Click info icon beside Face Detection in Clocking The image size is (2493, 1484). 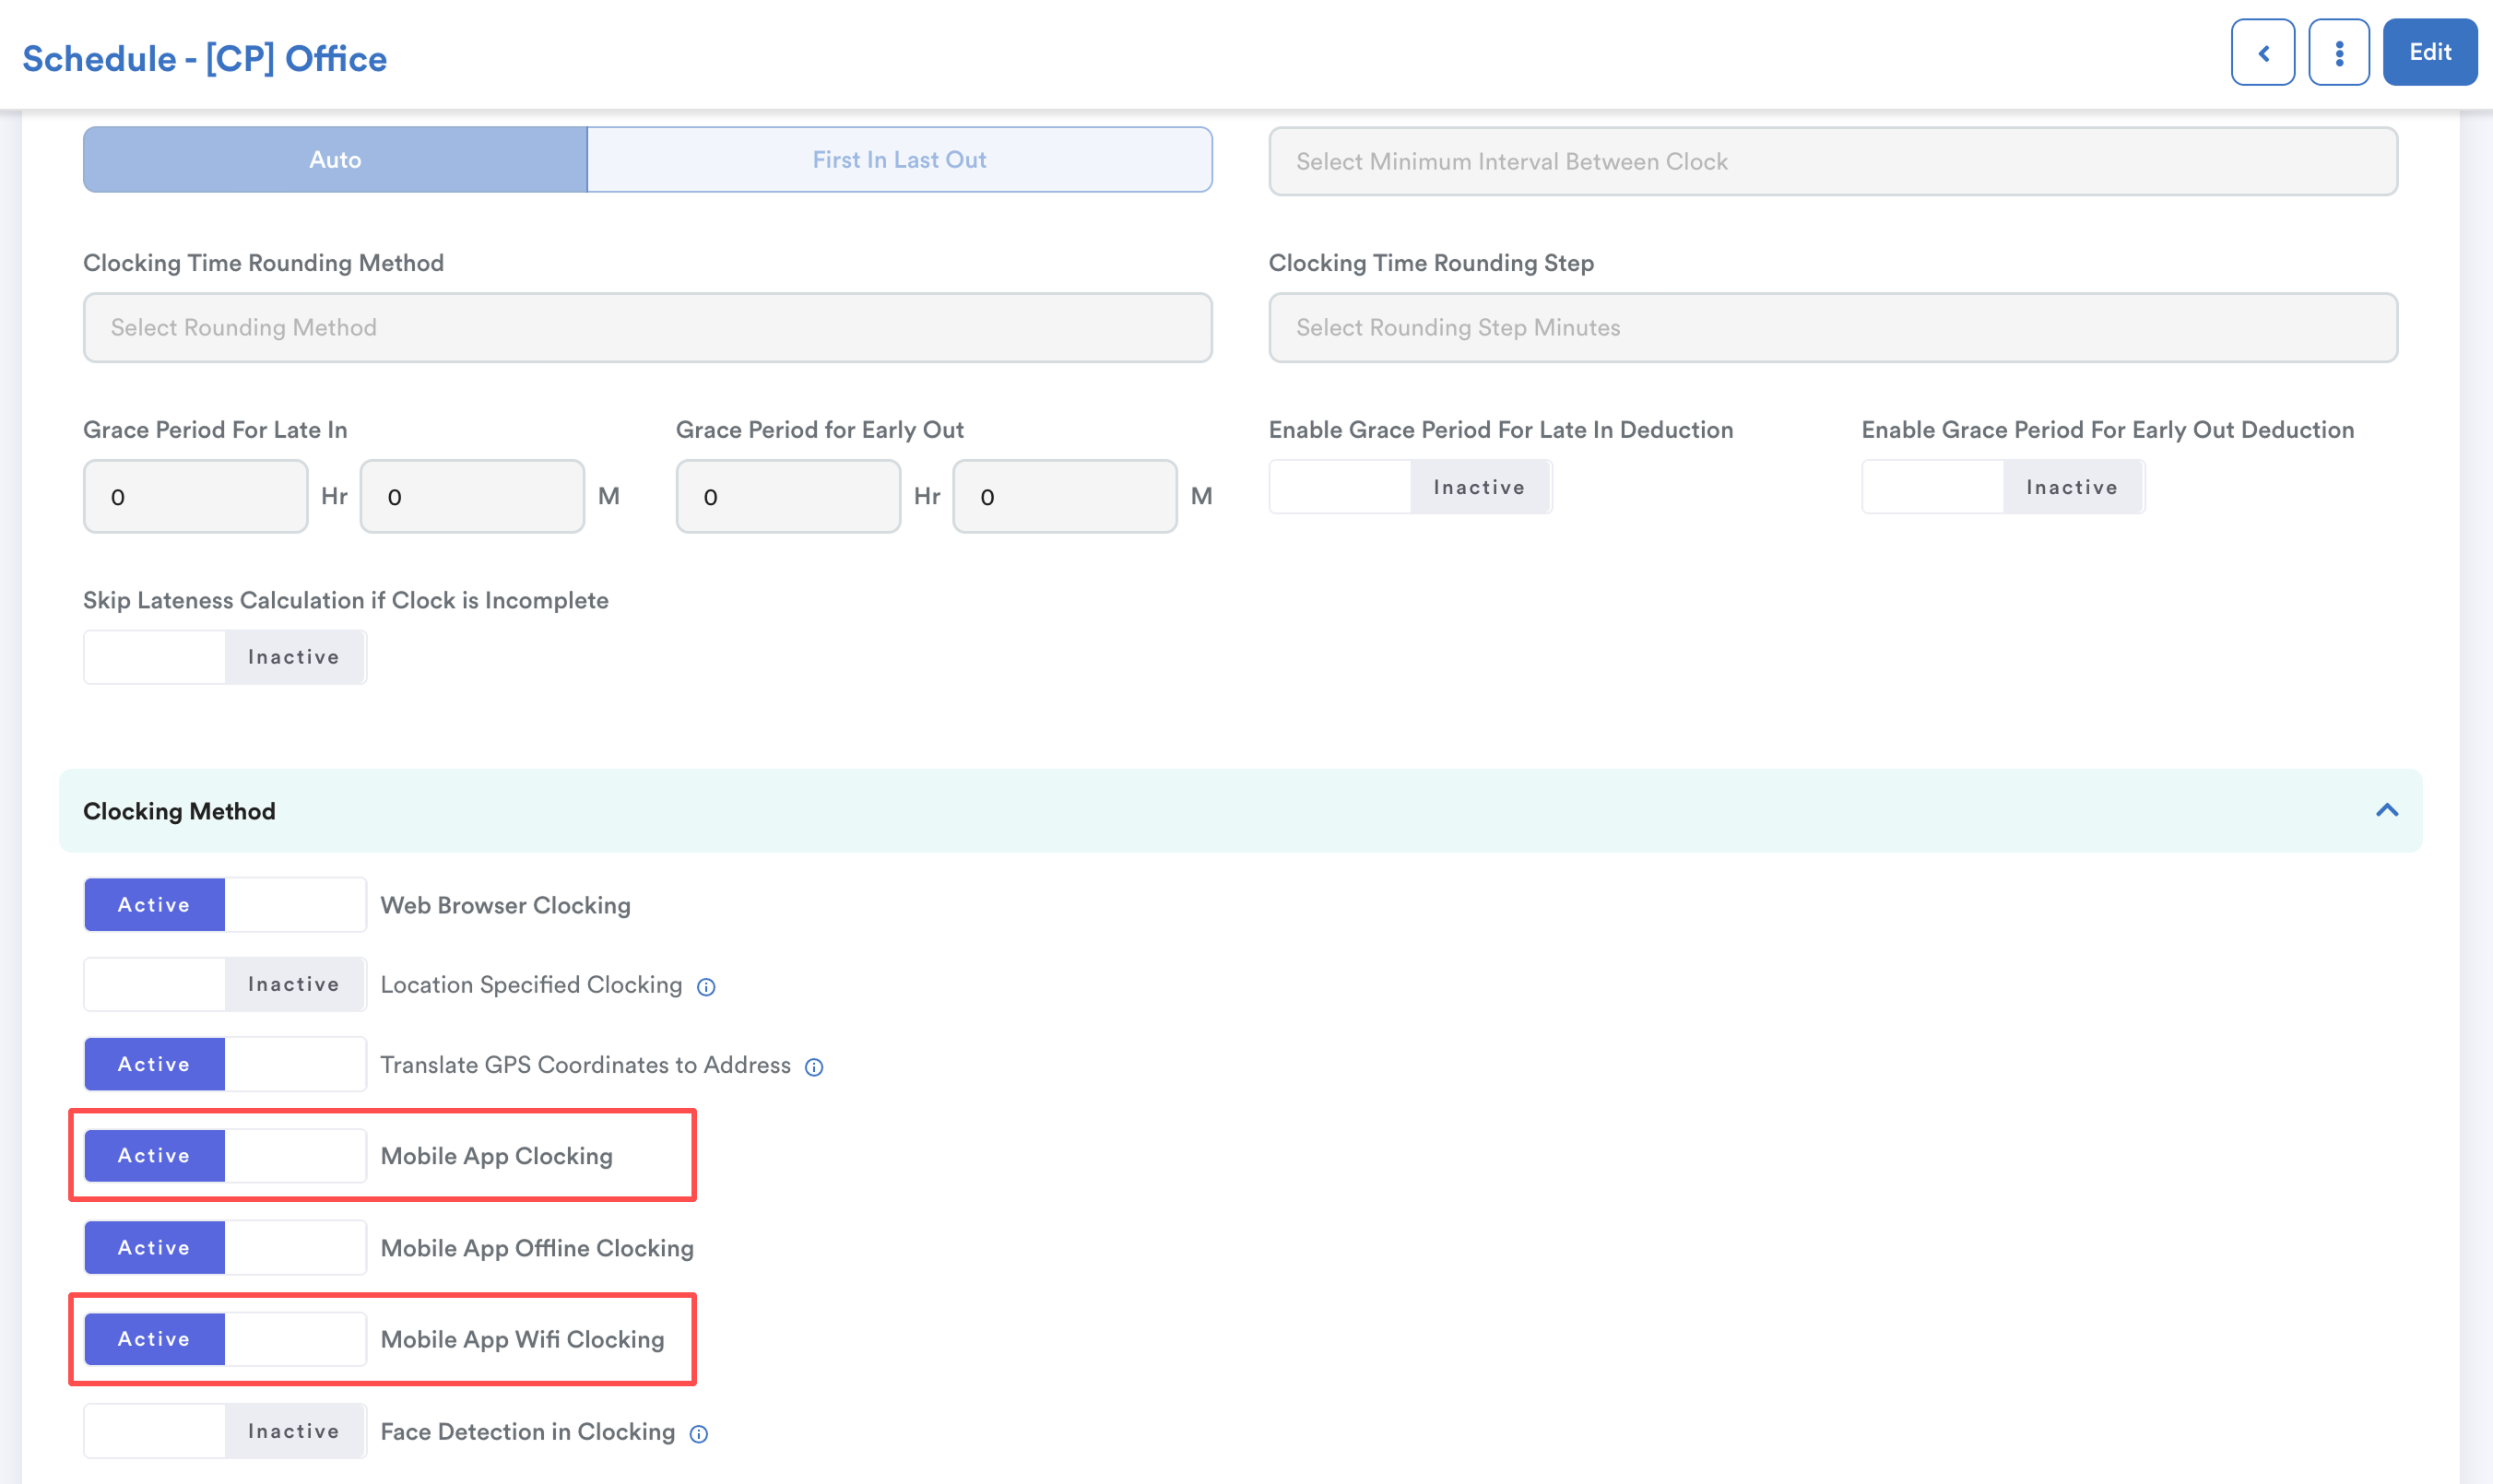[x=699, y=1434]
